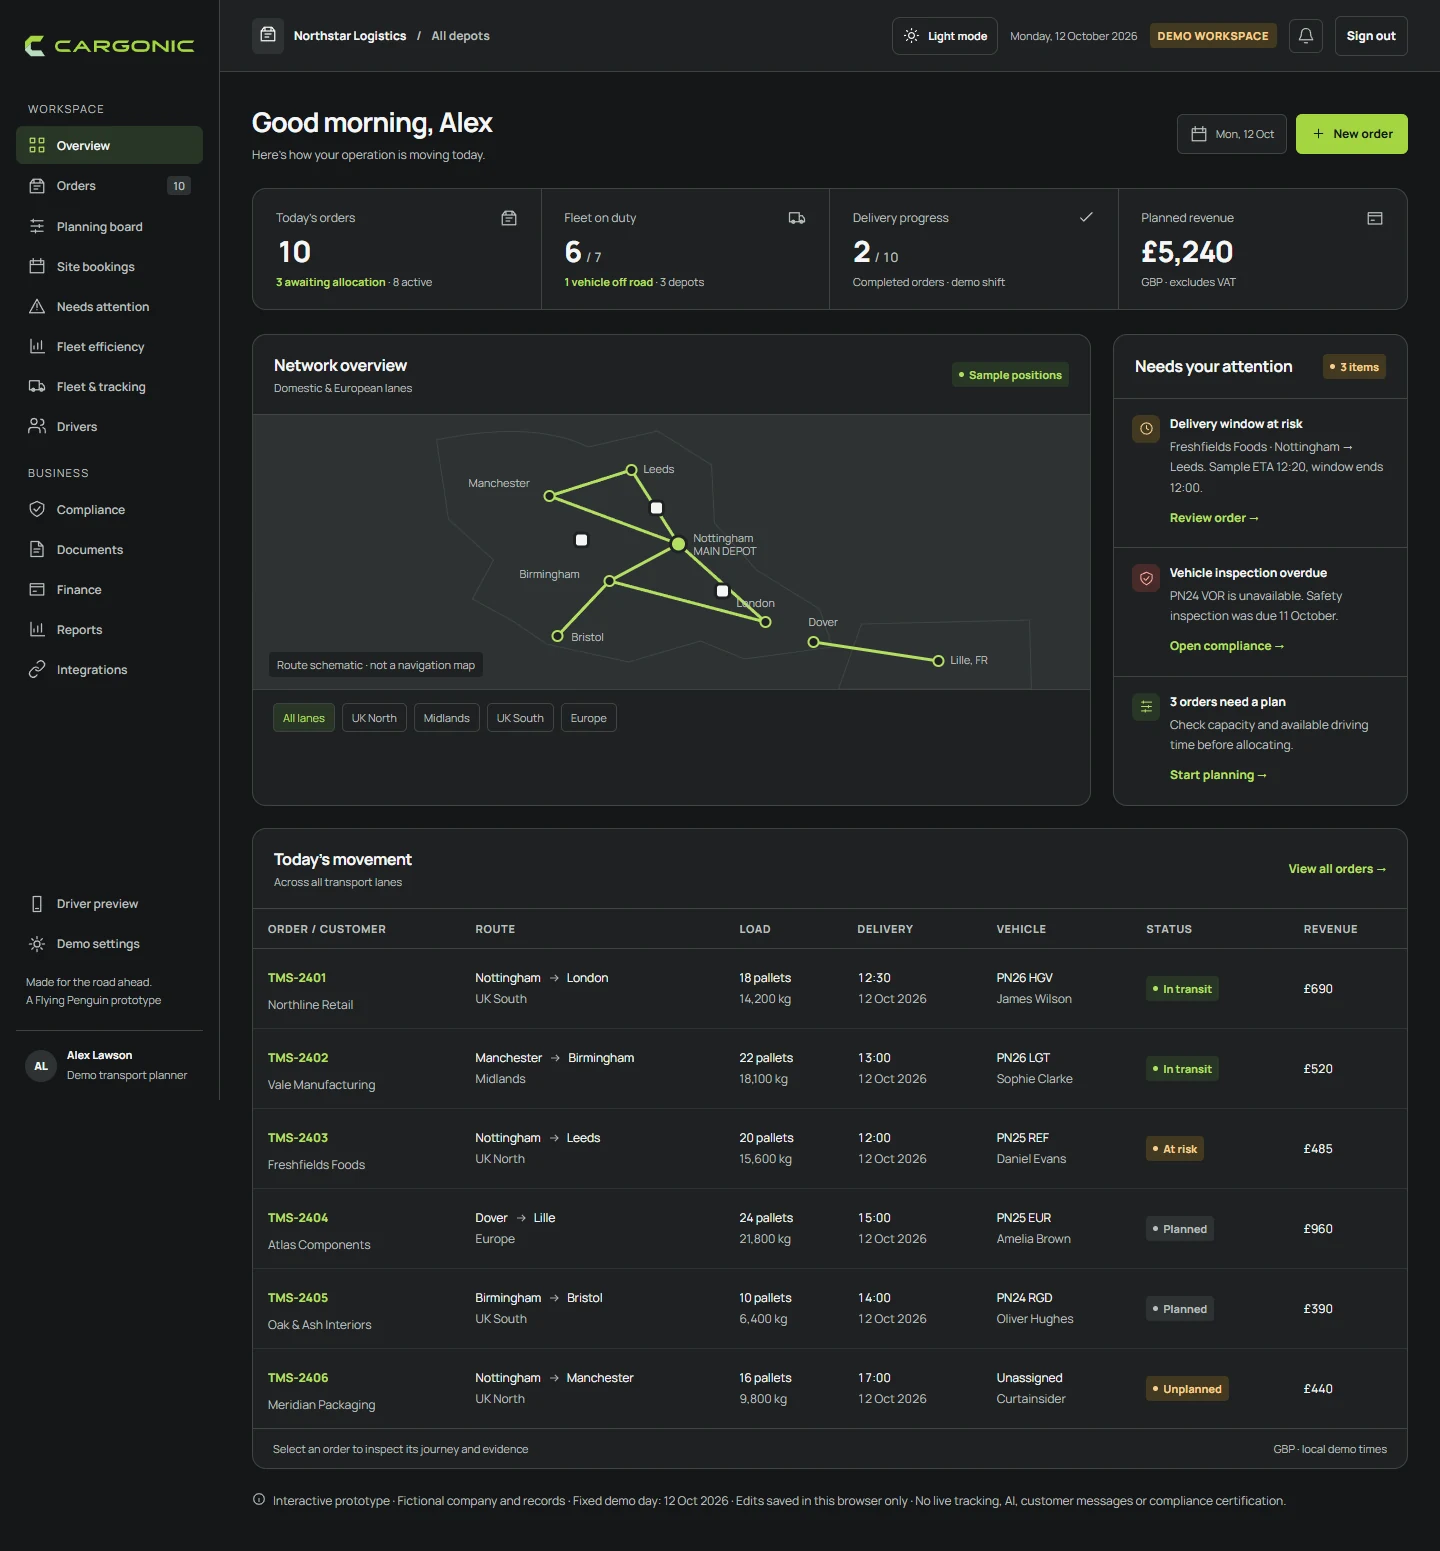Click the Nottingham main depot map node
Viewport: 1440px width, 1551px height.
point(678,543)
